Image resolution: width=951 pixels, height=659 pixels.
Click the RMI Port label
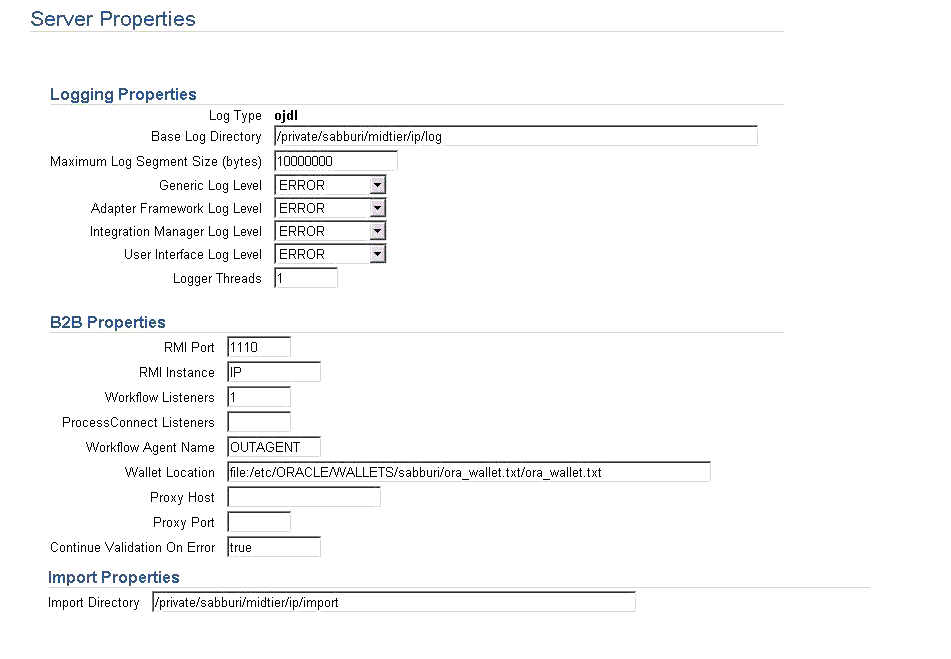pos(189,347)
